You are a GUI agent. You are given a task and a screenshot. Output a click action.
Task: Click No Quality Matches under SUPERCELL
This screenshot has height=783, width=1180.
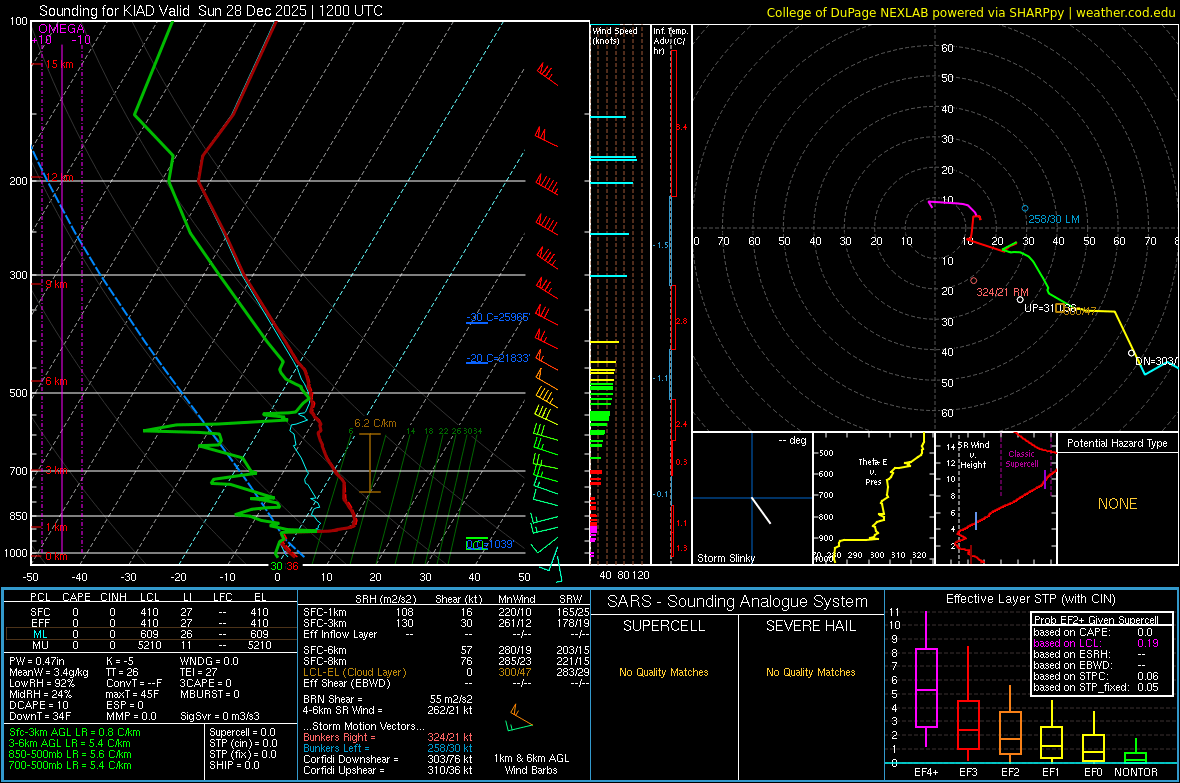tap(664, 672)
